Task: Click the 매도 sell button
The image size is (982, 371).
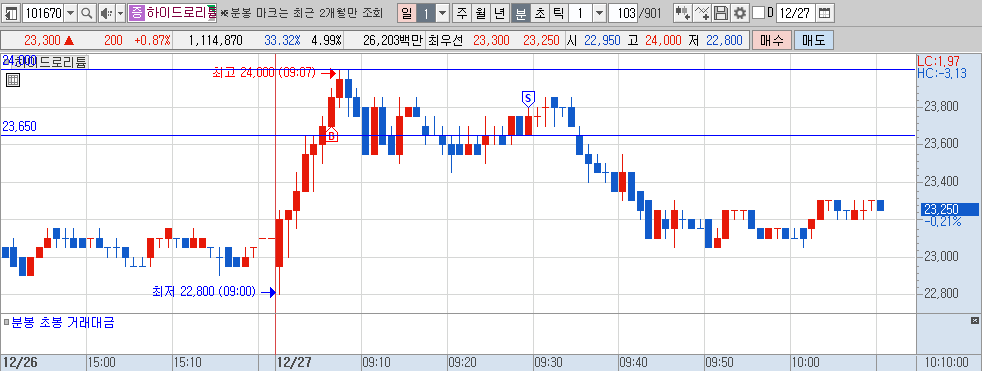Action: (x=814, y=41)
